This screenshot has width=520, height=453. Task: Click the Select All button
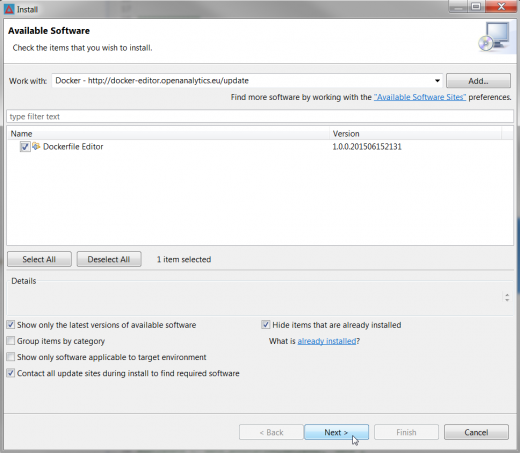(x=39, y=259)
